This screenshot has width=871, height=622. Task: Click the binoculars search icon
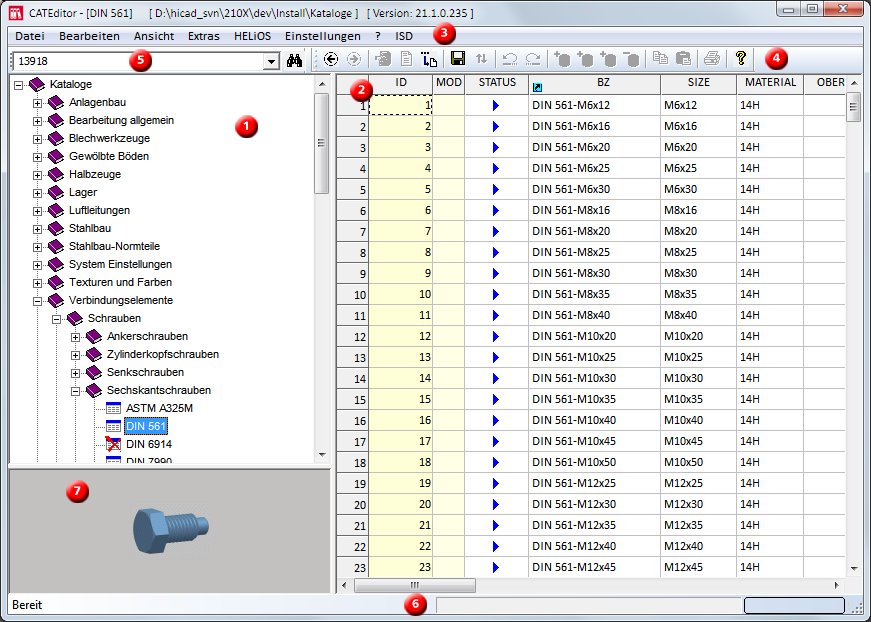(x=295, y=60)
